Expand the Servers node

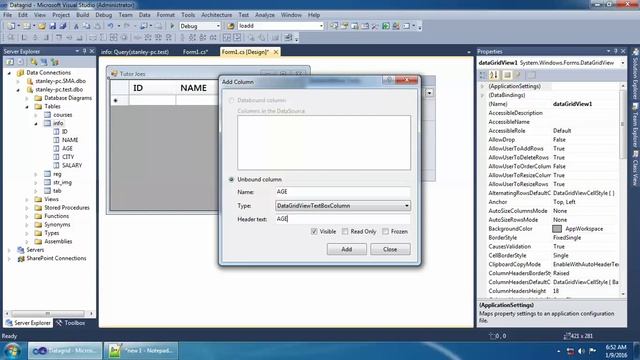point(9,250)
